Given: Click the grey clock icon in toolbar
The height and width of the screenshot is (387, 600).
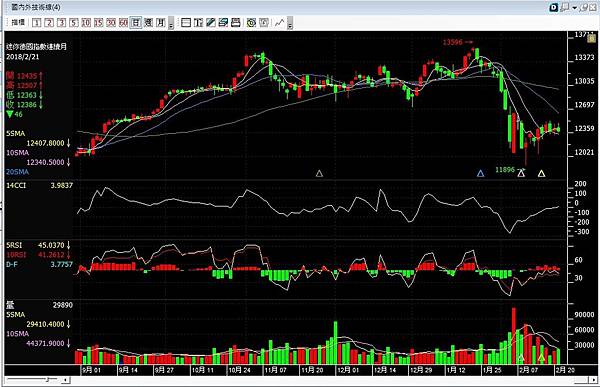Looking at the screenshot, I should pos(264,23).
